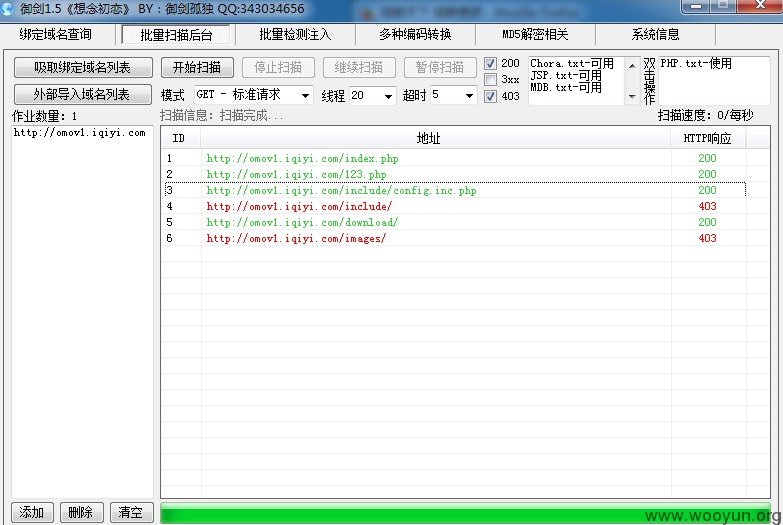Click the 403 response of row 4
Image resolution: width=783 pixels, height=525 pixels.
(x=708, y=206)
